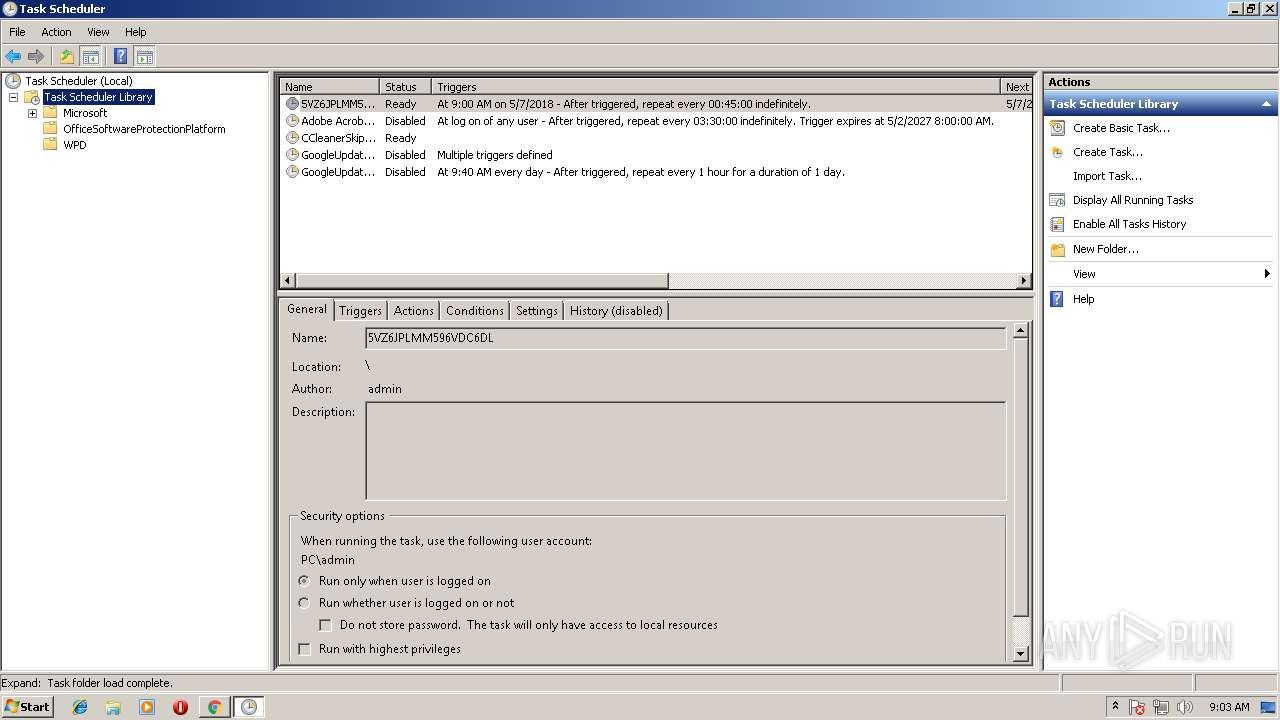Click the details pane scroll-up arrow
Image resolution: width=1280 pixels, height=720 pixels.
(1020, 330)
